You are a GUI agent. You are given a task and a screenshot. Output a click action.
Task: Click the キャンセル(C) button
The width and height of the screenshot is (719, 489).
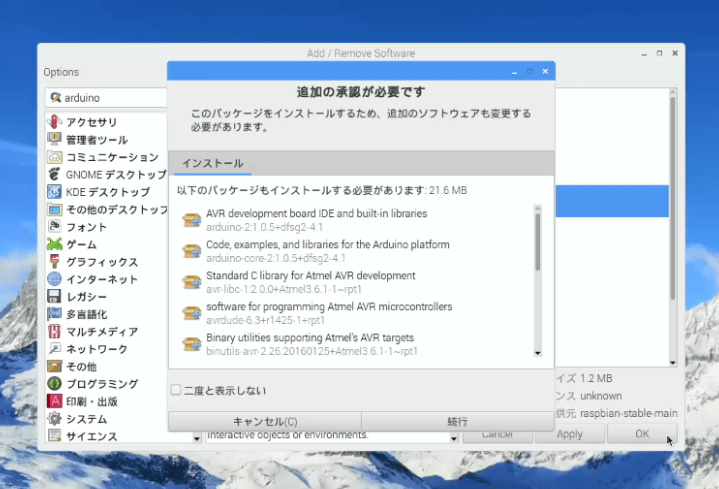265,421
